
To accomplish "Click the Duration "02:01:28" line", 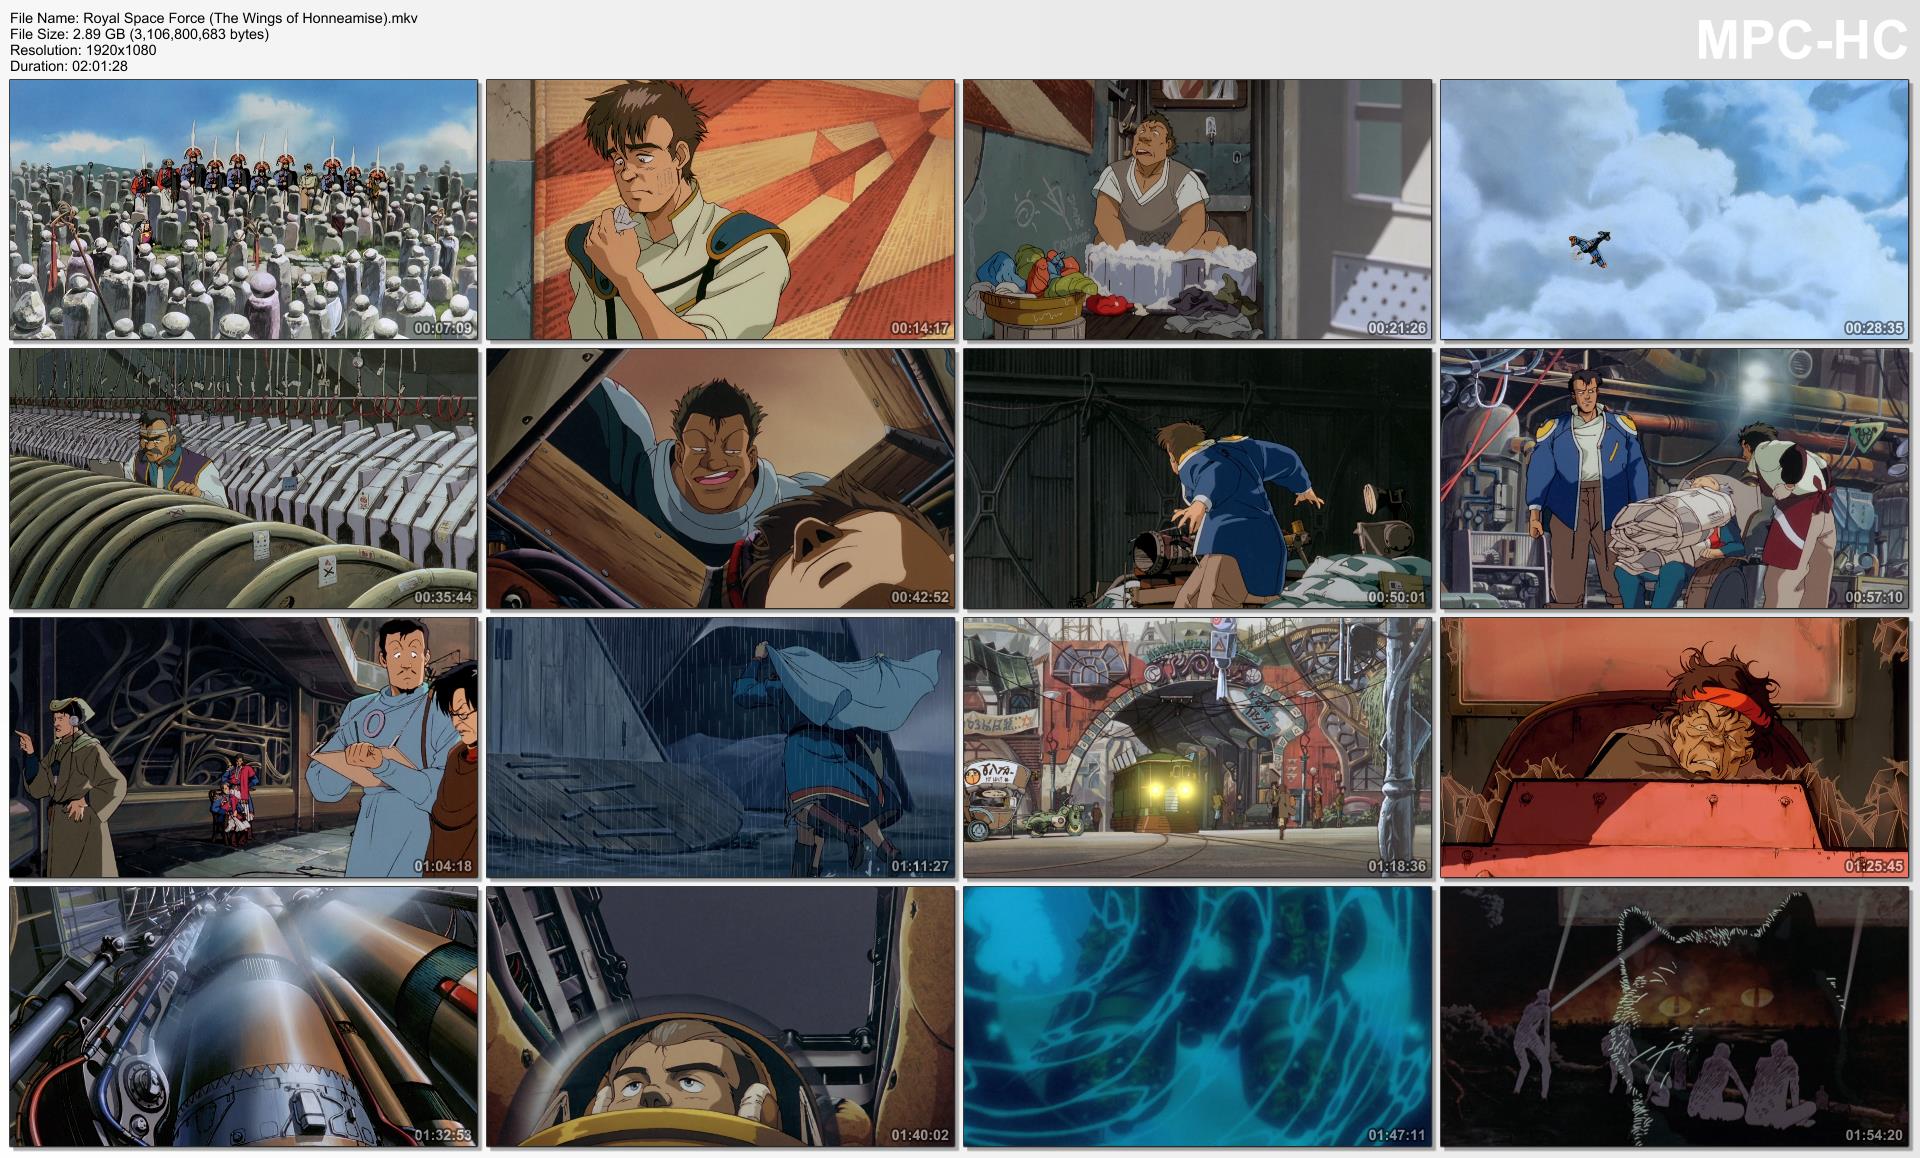I will pos(69,66).
